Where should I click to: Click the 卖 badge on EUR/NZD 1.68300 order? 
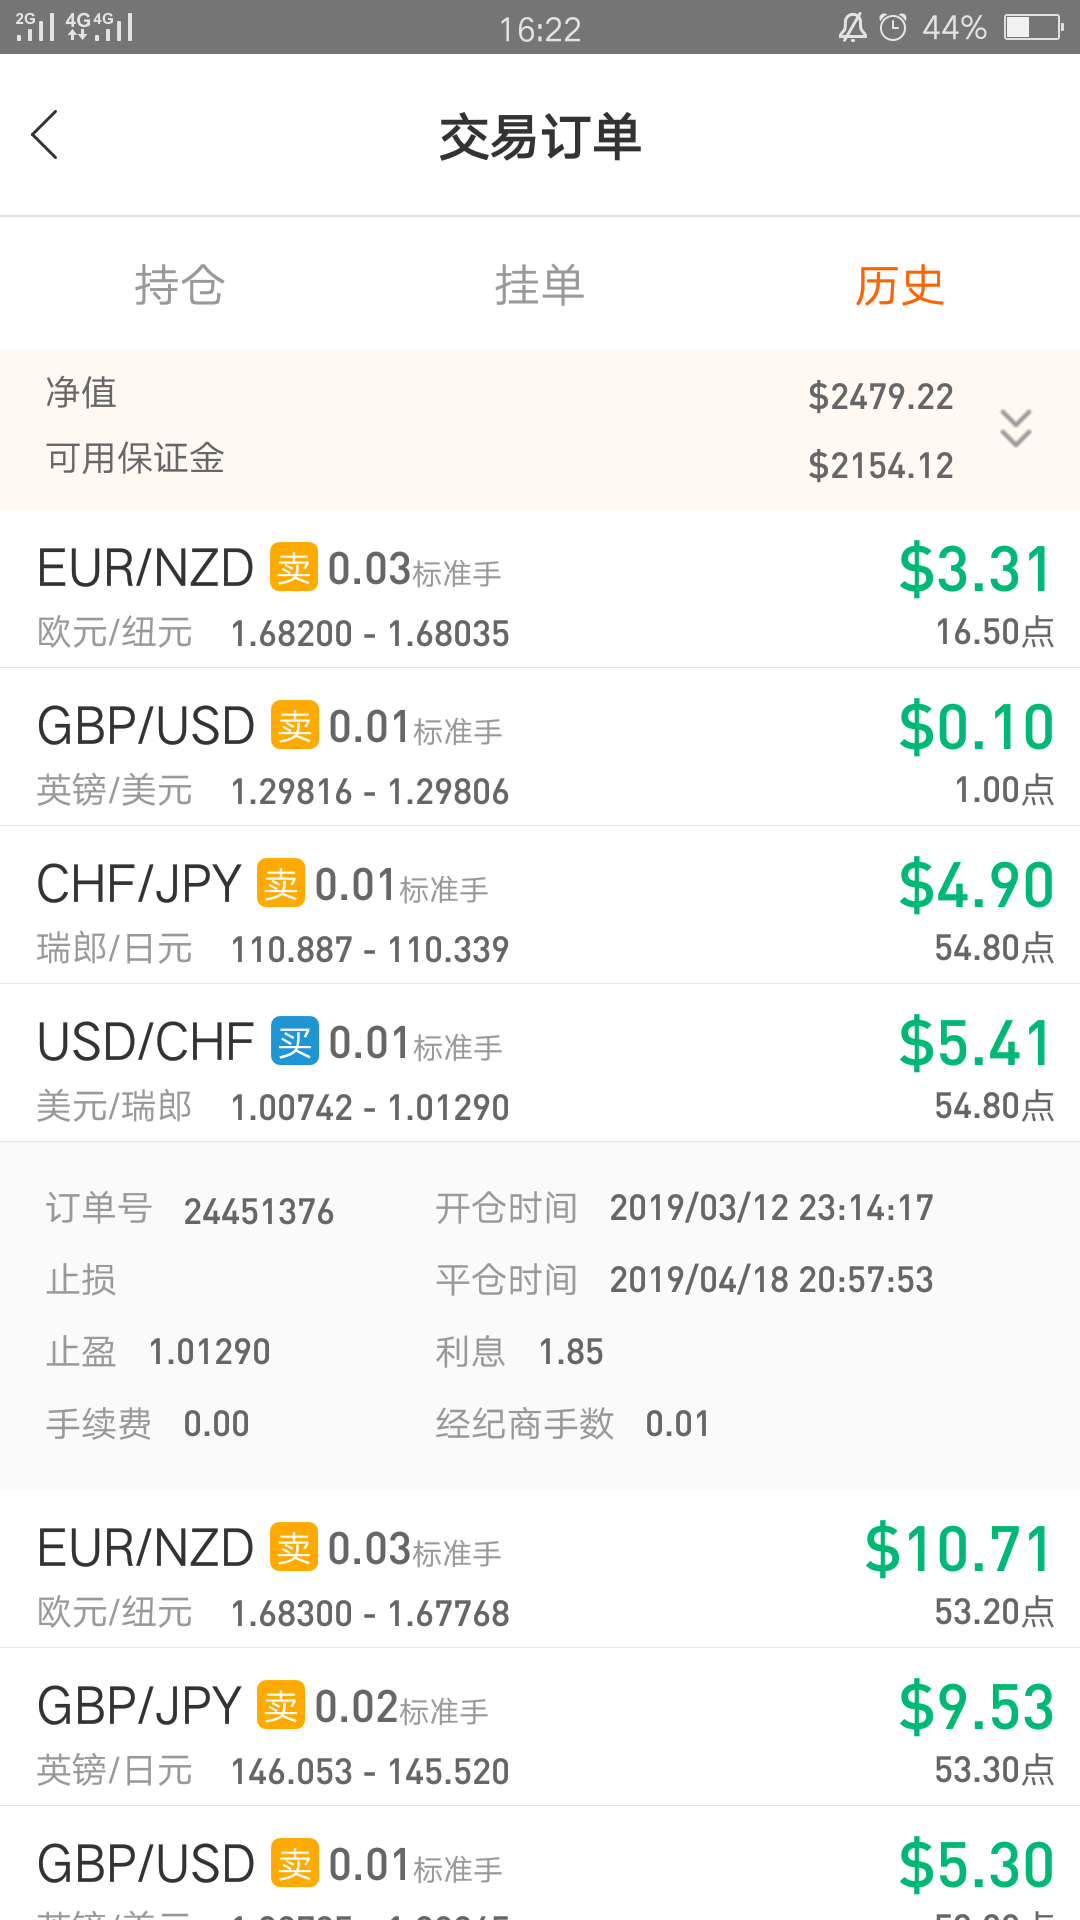tap(294, 1547)
